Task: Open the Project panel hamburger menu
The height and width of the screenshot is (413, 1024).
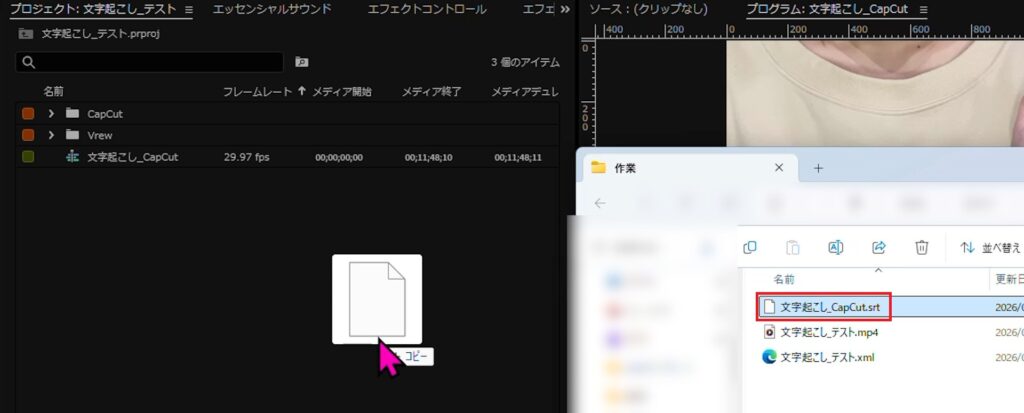Action: pyautogui.click(x=188, y=9)
